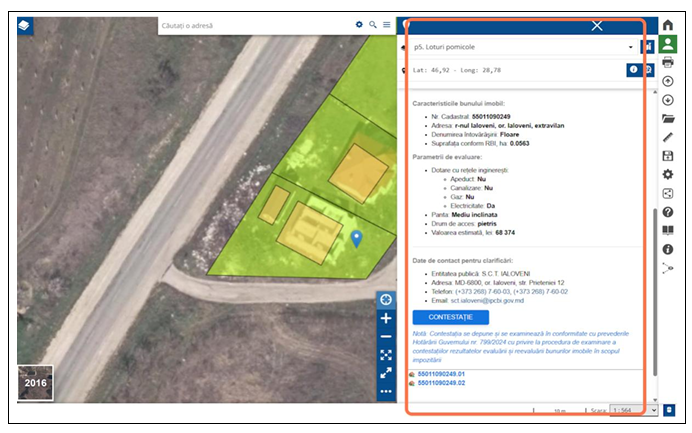Select the 2016 imagery thumbnail
This screenshot has height=433, width=692.
click(x=35, y=383)
